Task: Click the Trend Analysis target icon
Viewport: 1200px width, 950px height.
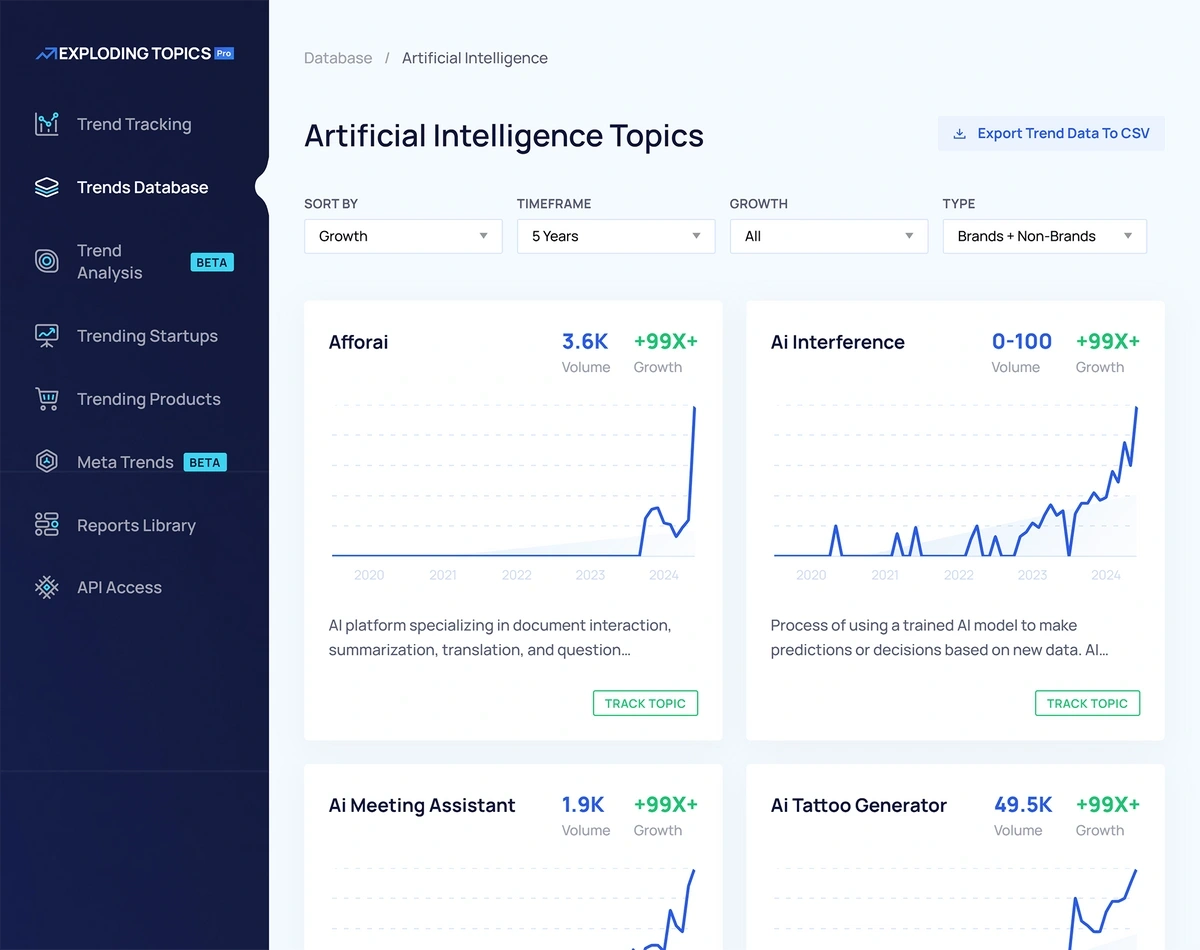Action: coord(47,262)
